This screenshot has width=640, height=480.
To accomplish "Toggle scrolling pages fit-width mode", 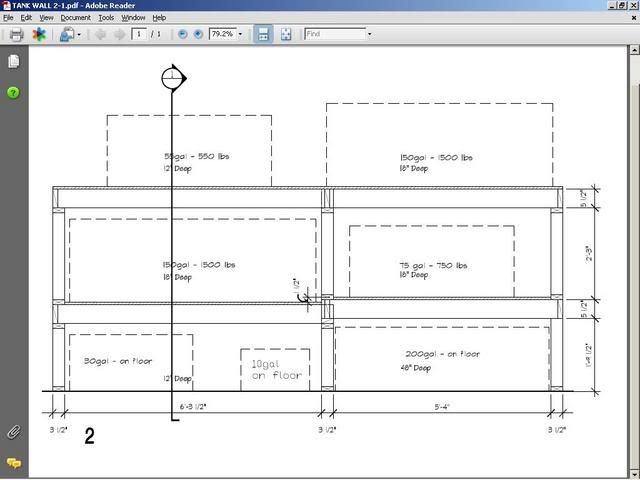I will tap(263, 34).
